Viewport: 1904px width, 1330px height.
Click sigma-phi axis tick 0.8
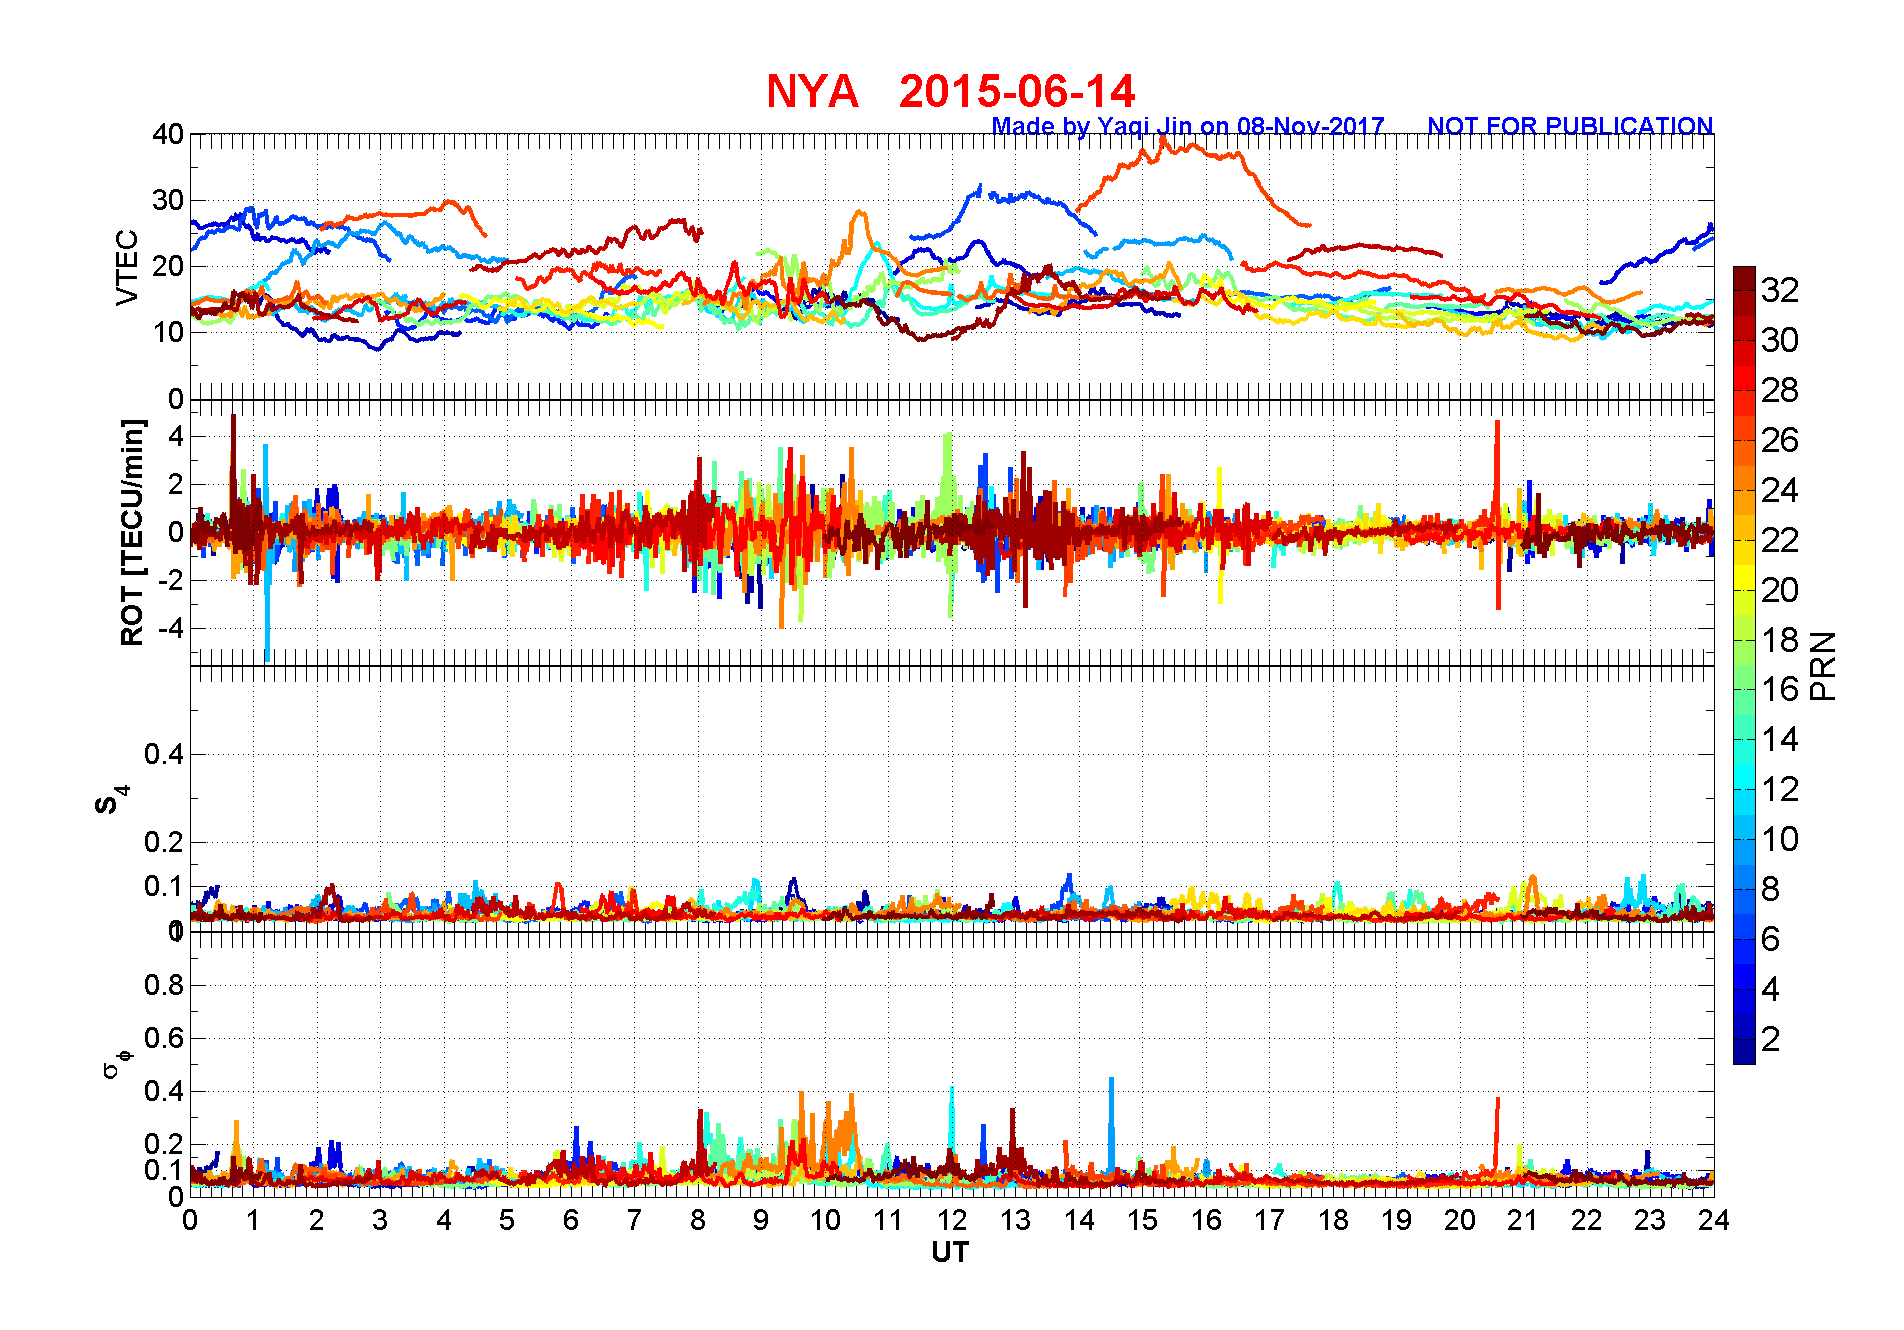click(x=164, y=985)
